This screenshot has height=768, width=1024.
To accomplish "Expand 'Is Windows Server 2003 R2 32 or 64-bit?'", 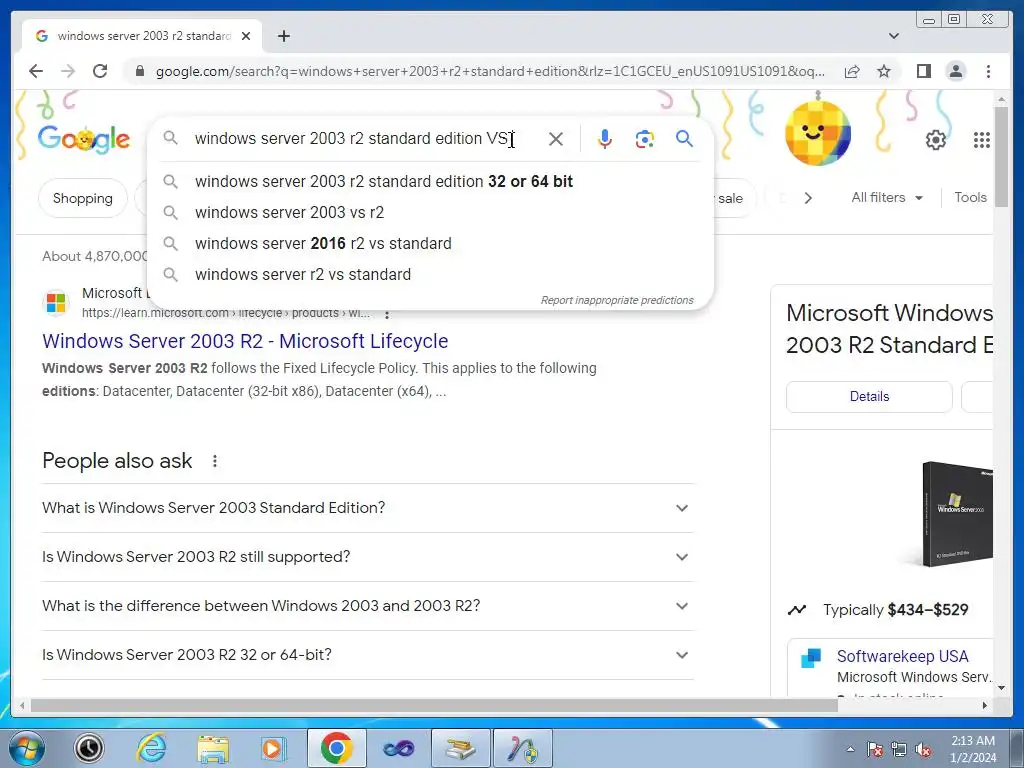I will 368,655.
